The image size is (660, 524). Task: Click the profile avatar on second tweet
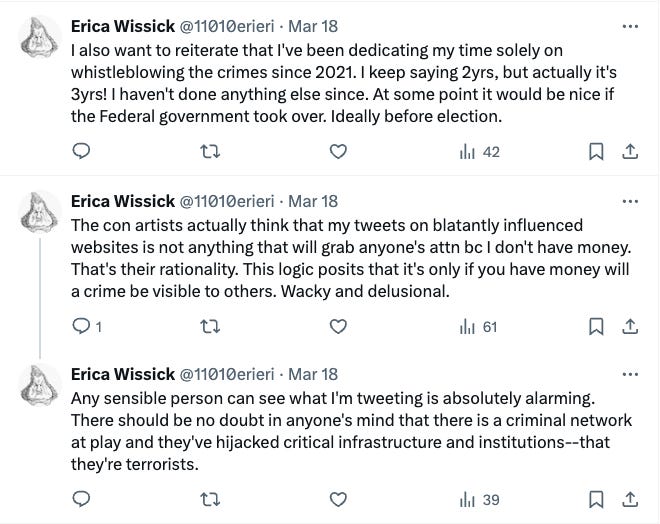point(39,212)
